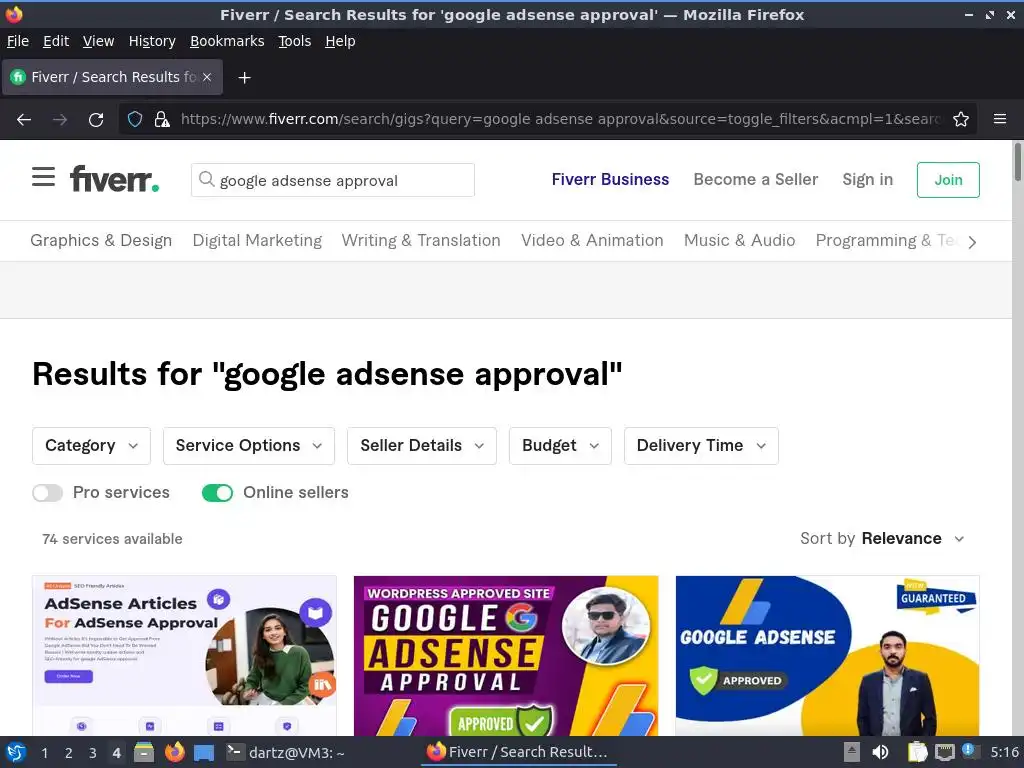
Task: Click the clipboard tray icon
Action: [x=918, y=752]
